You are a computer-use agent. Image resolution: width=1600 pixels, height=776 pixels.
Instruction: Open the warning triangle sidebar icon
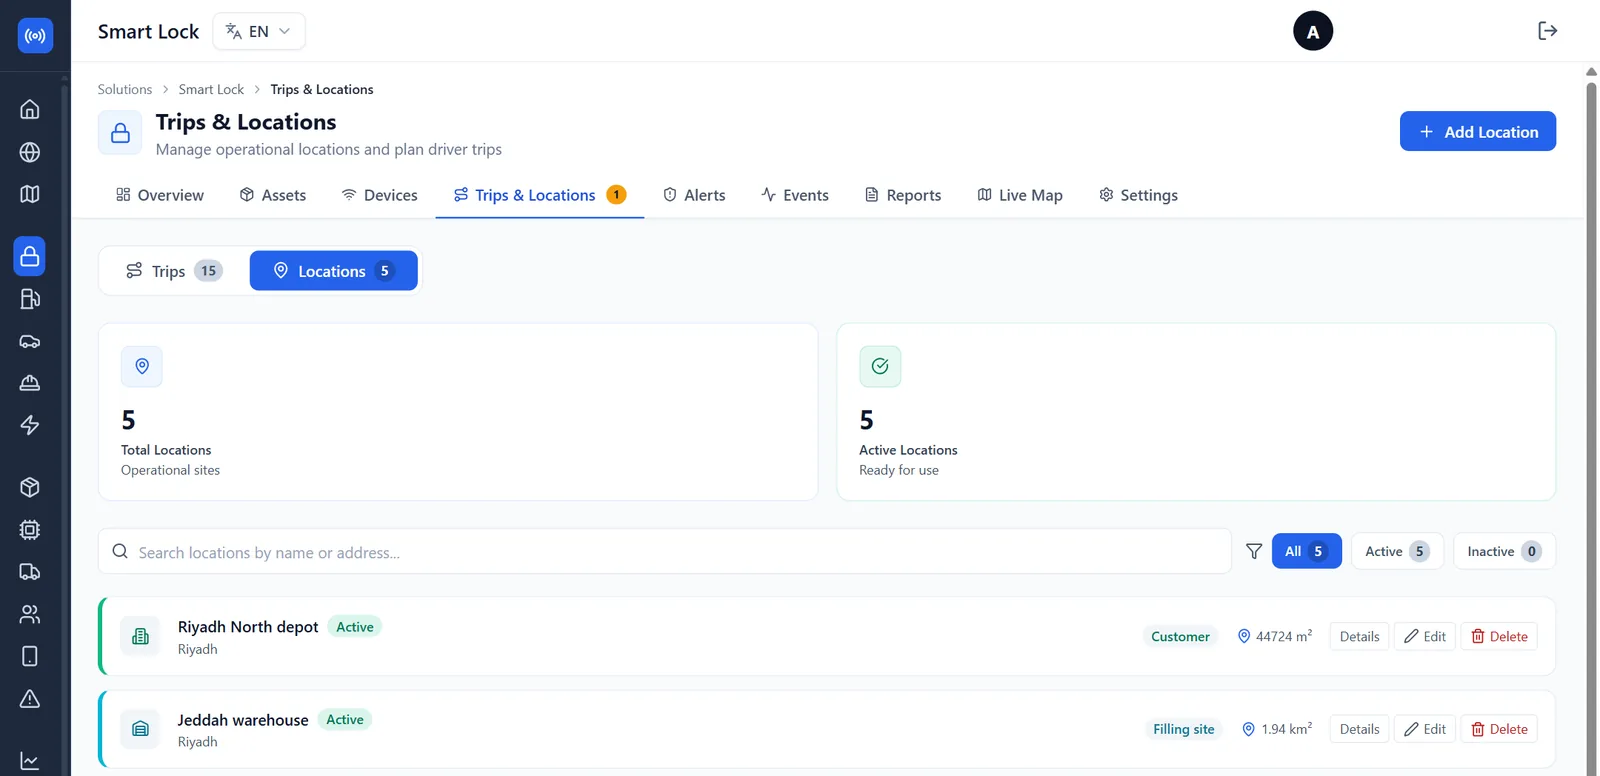[x=30, y=698]
